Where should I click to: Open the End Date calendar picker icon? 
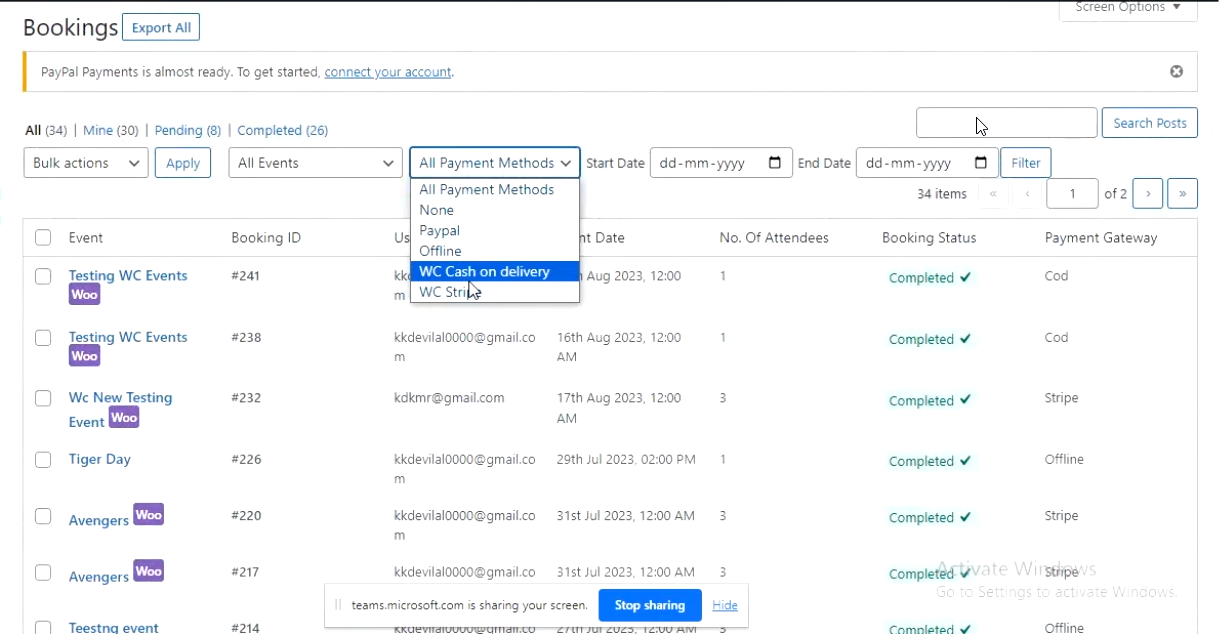(981, 163)
